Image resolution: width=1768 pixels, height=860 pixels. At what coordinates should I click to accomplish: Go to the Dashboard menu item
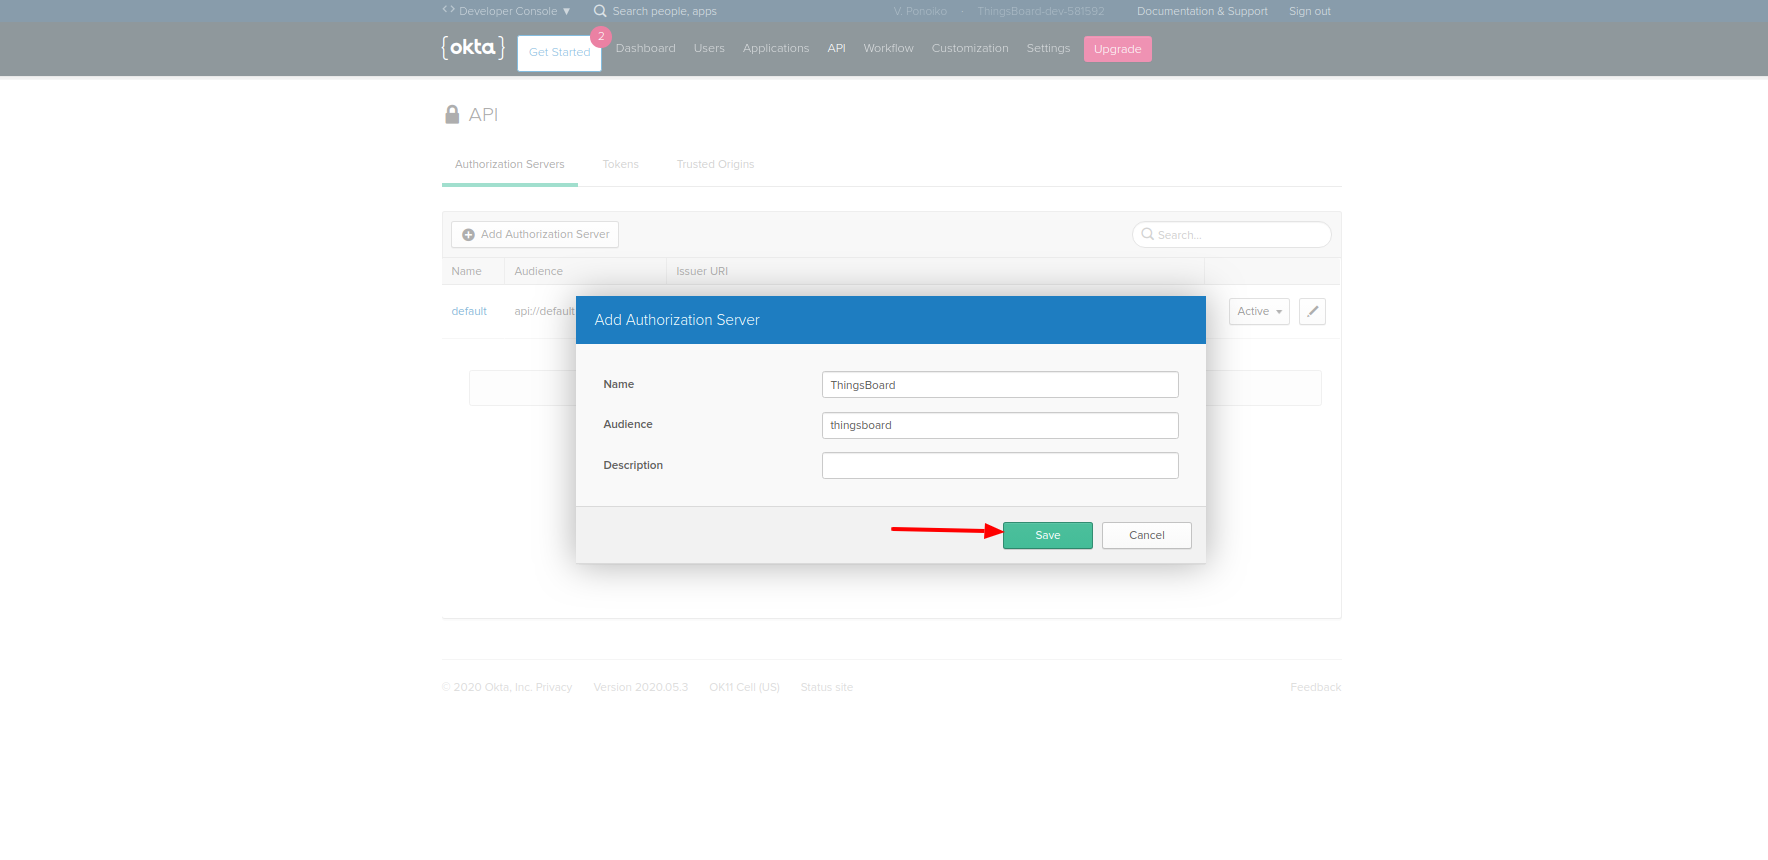[645, 48]
